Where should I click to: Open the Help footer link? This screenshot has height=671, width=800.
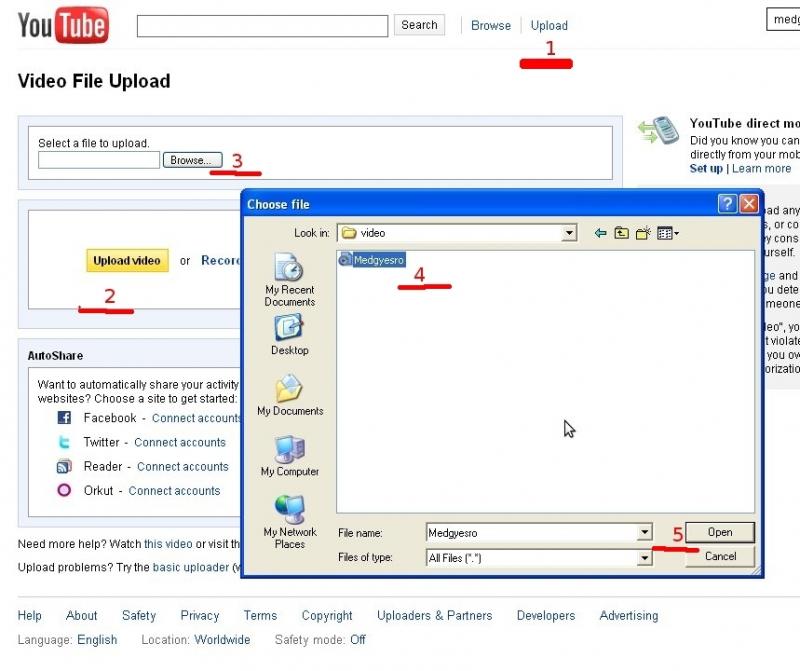(30, 615)
